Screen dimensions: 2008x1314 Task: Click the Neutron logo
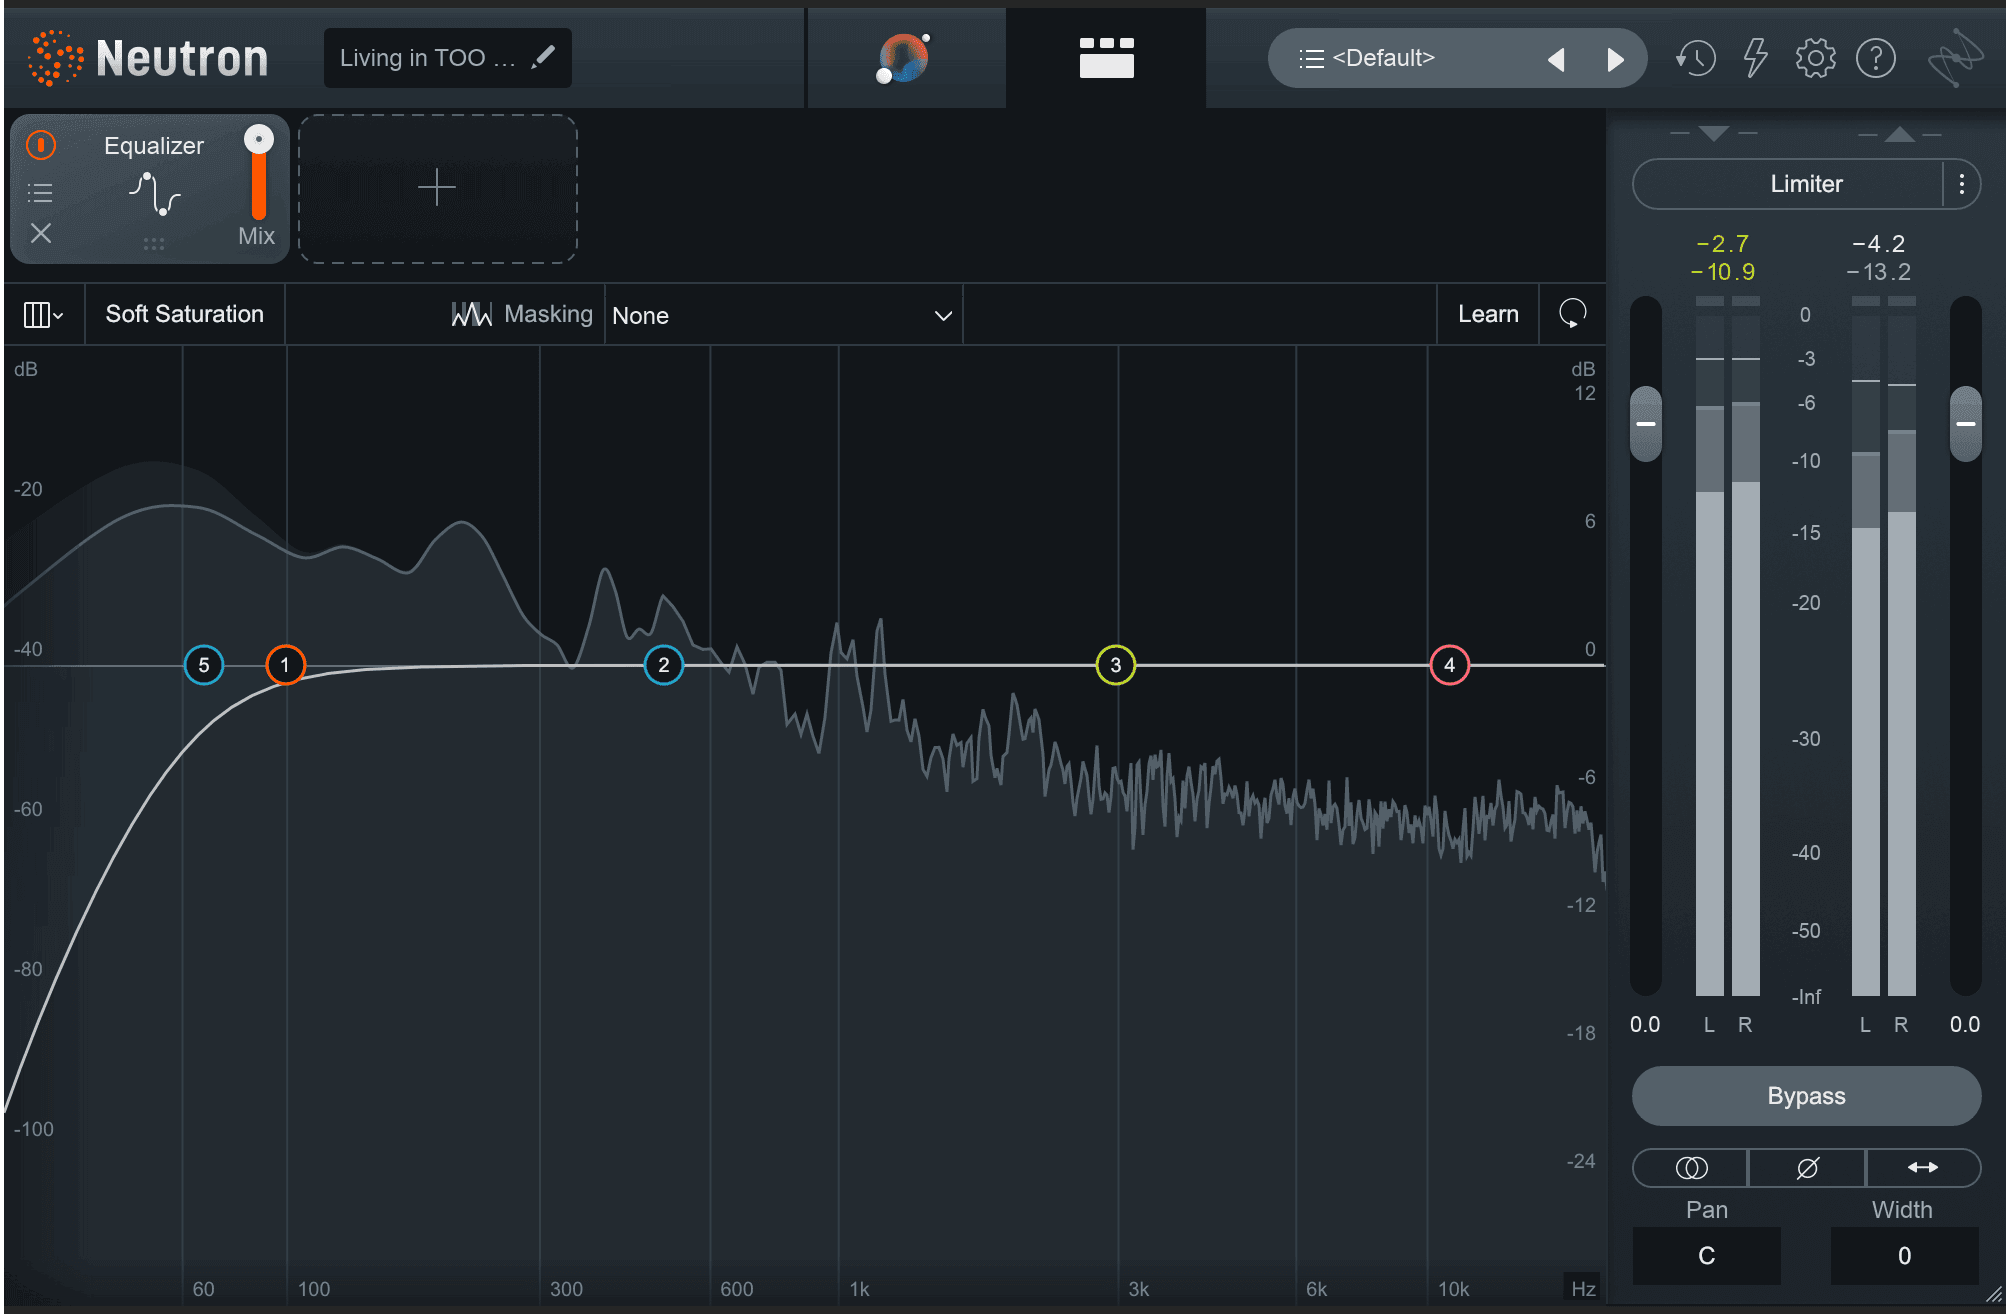(x=149, y=58)
